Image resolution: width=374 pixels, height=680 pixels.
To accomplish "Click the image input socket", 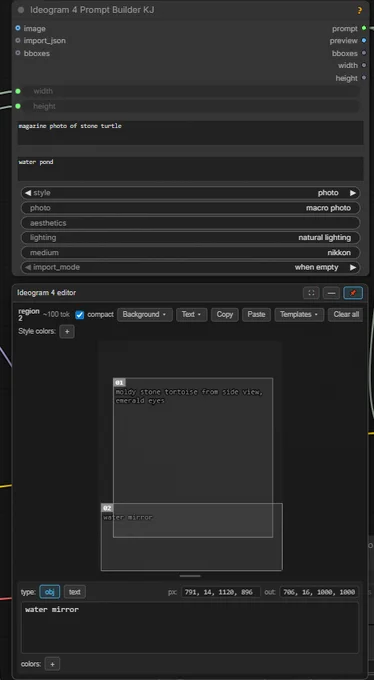I will [x=18, y=28].
